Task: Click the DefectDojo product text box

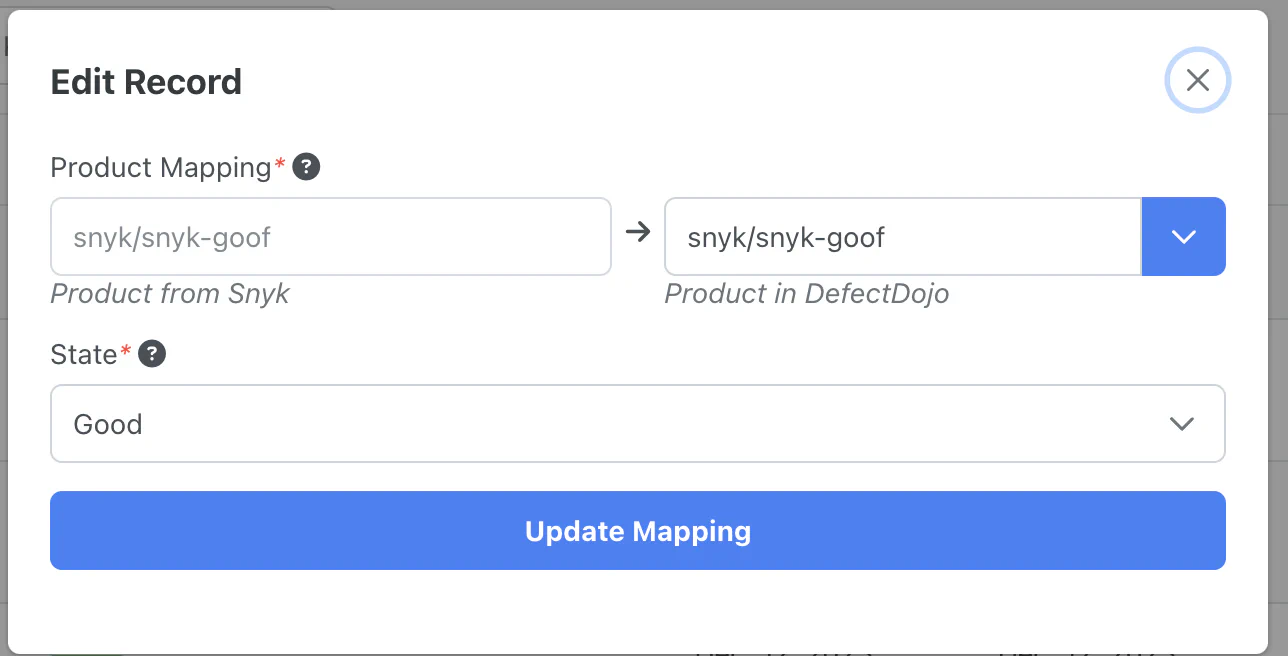Action: (902, 237)
